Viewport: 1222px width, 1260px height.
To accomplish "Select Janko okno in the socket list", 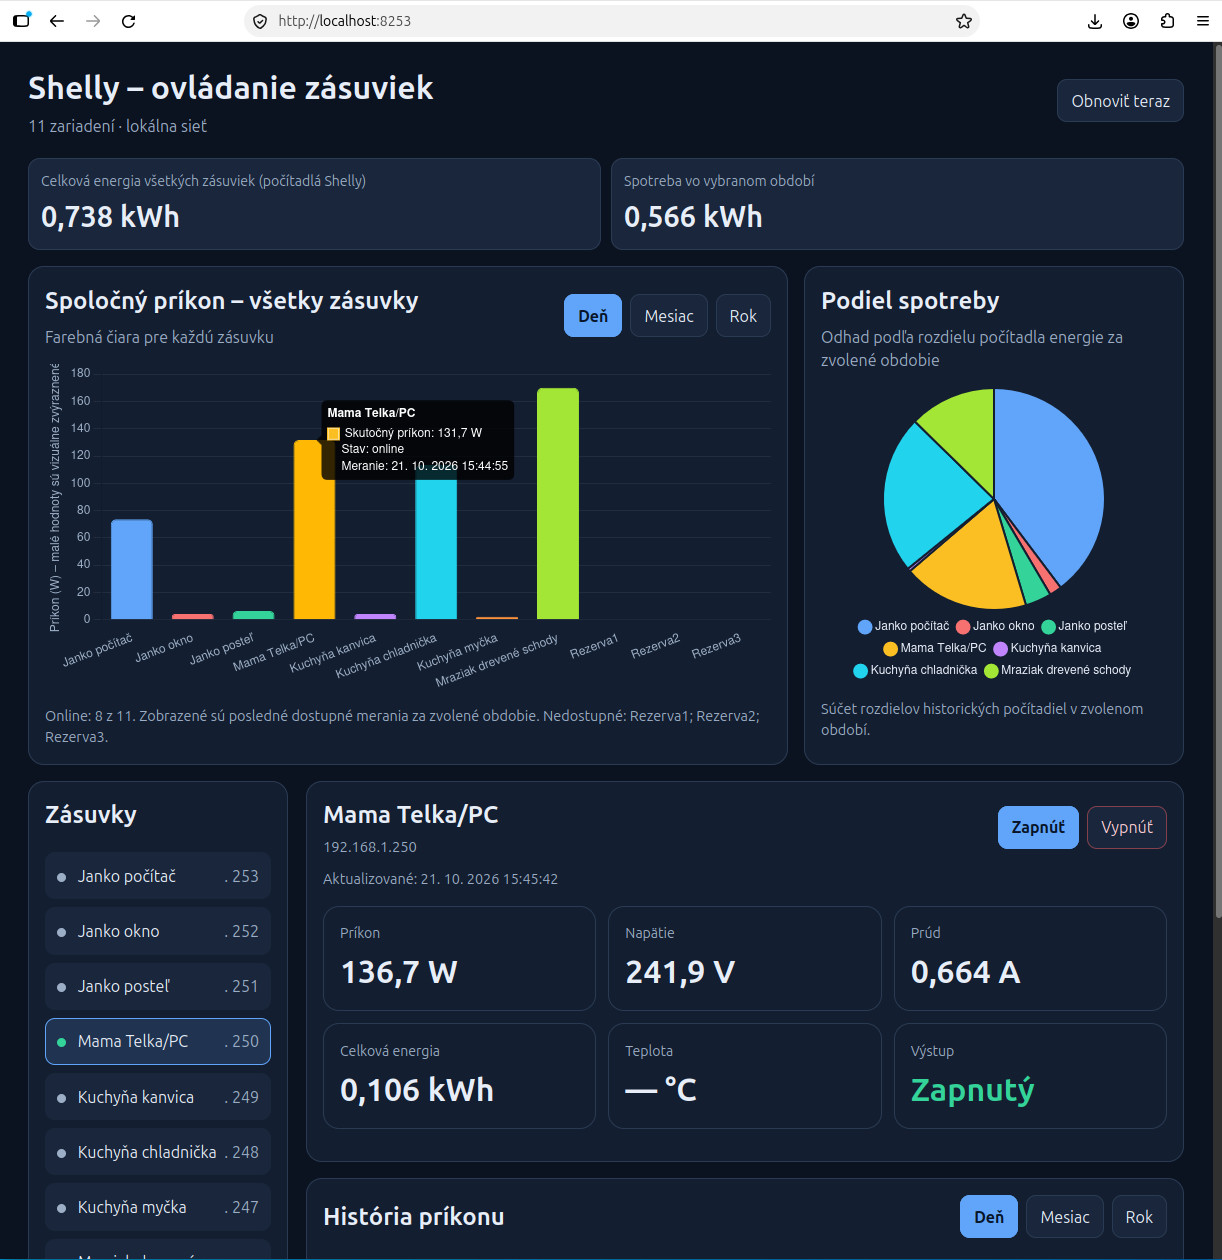I will (158, 931).
